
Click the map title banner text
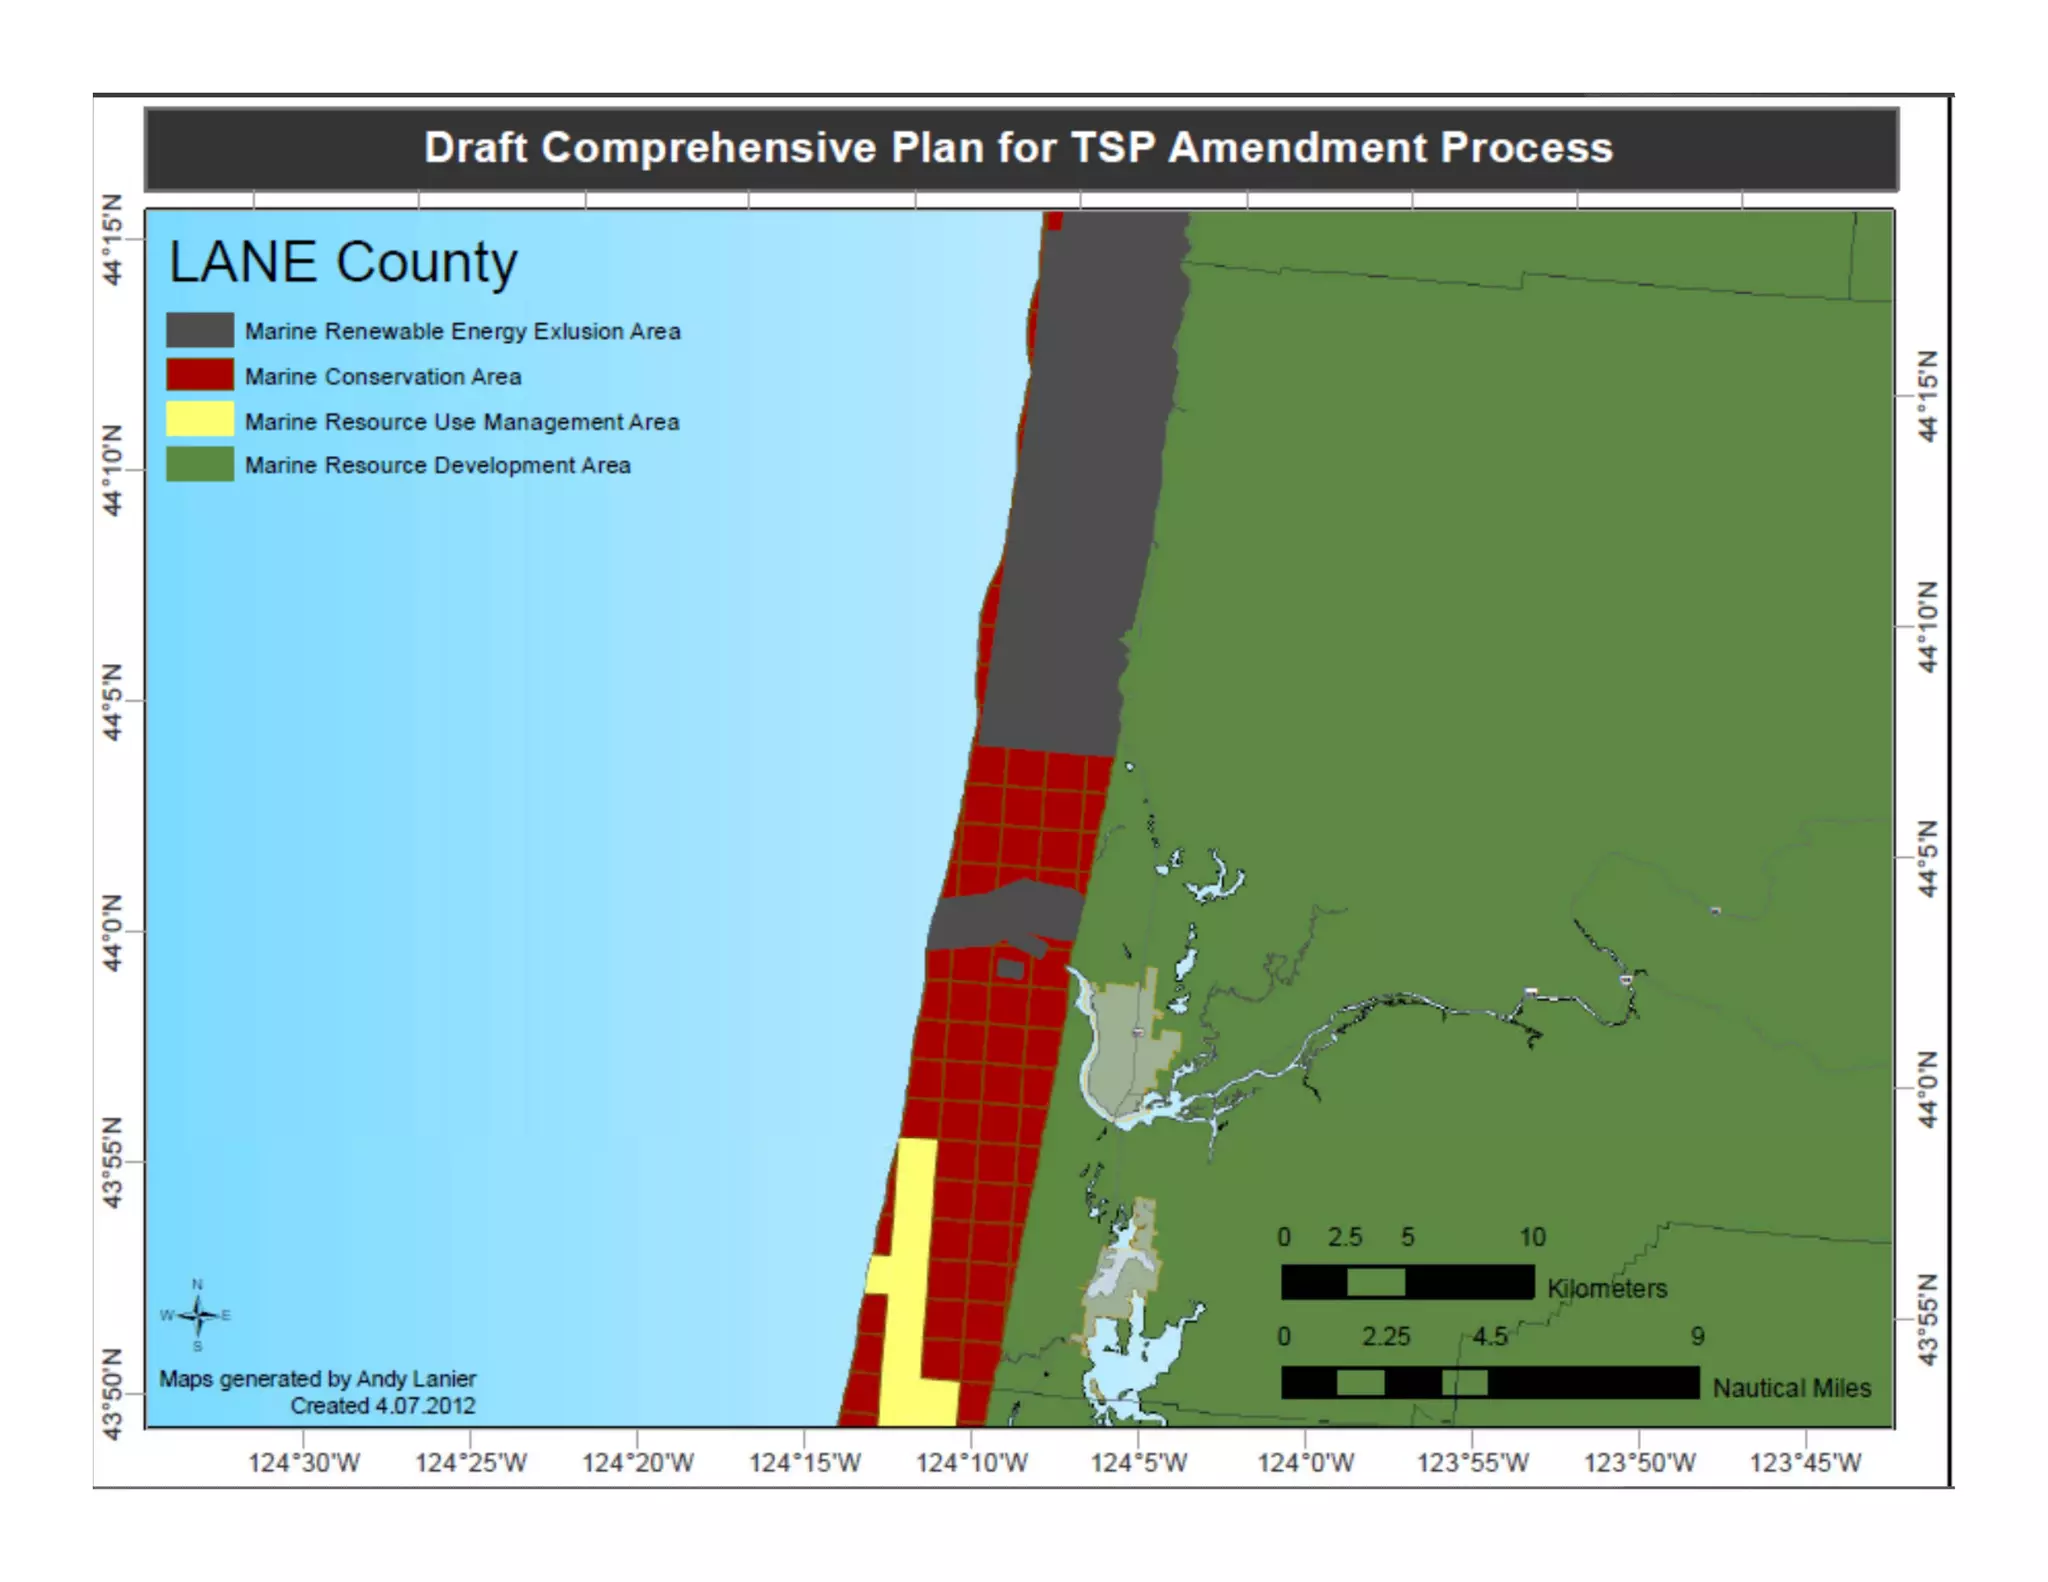(x=1018, y=148)
